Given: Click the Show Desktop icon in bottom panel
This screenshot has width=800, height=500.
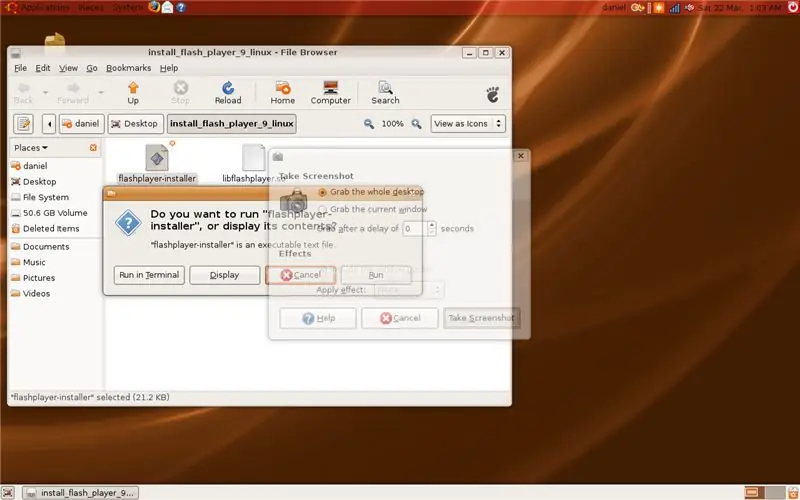Looking at the screenshot, I should (x=8, y=493).
